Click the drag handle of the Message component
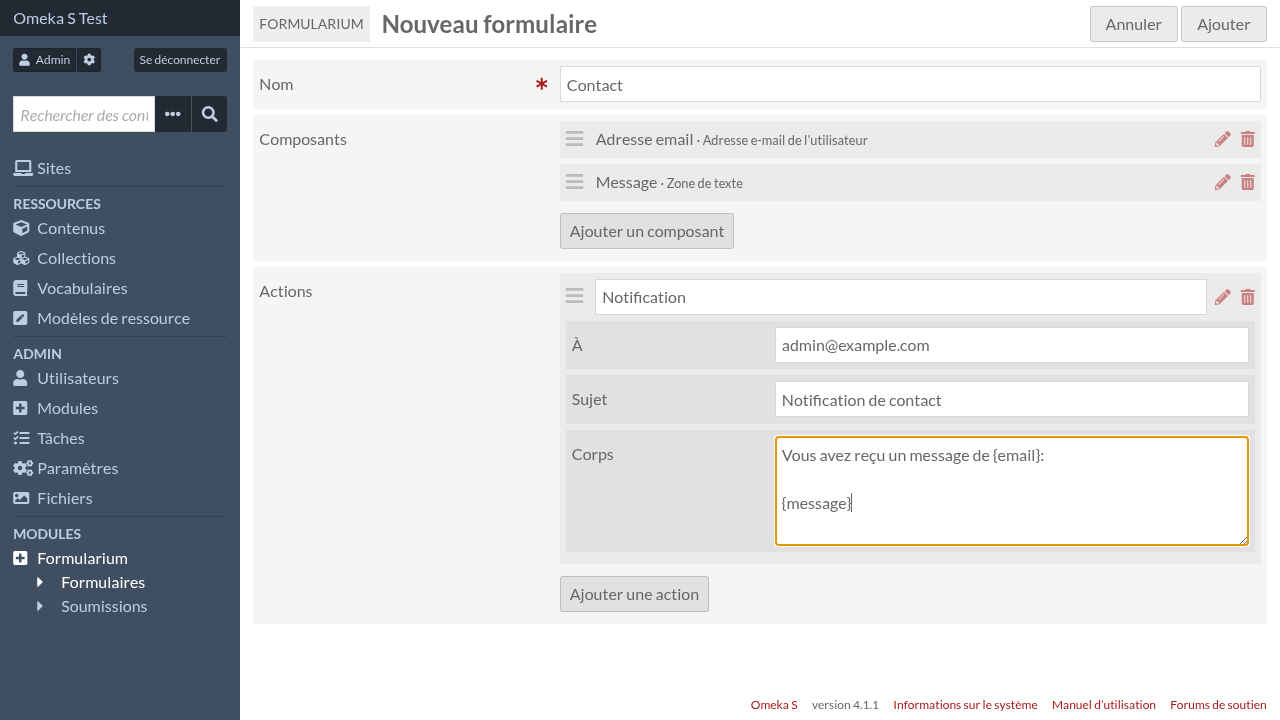Screen dimensions: 1280x720 click(x=574, y=182)
